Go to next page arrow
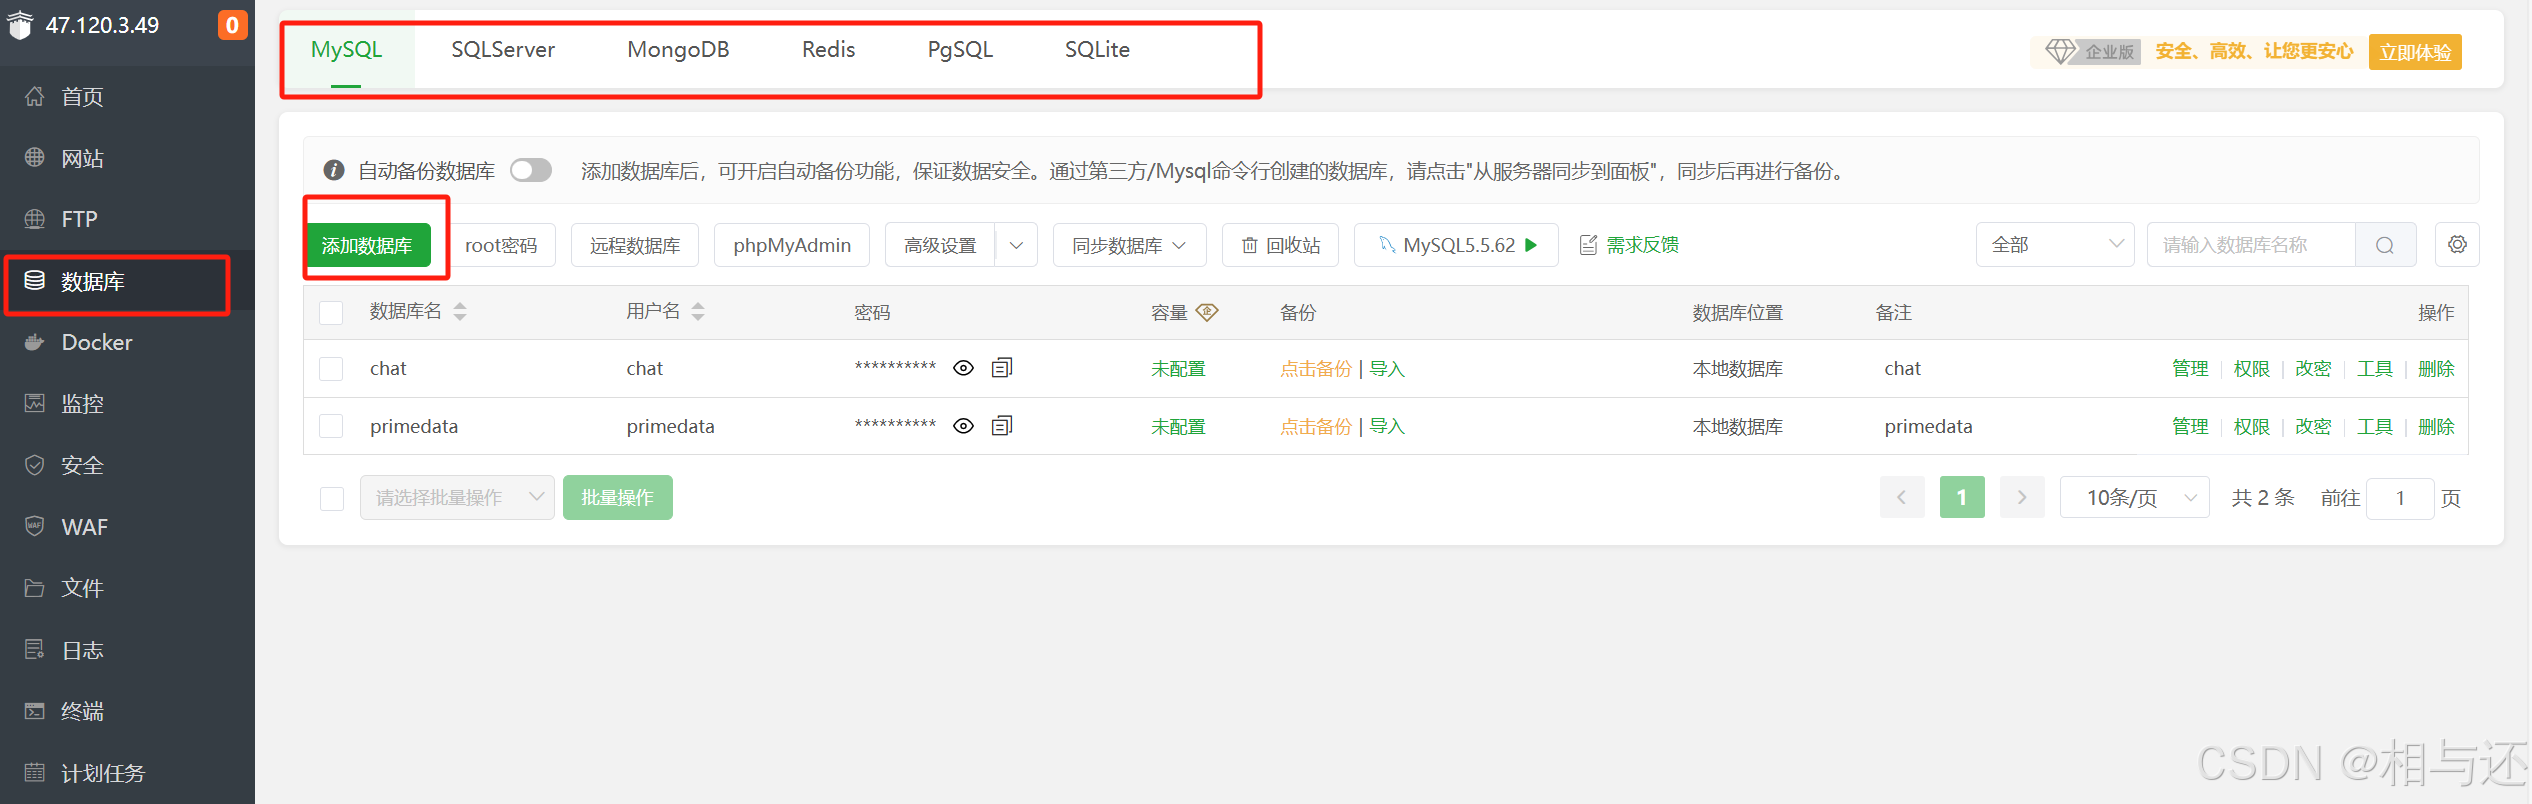Image resolution: width=2532 pixels, height=804 pixels. pyautogui.click(x=2022, y=498)
